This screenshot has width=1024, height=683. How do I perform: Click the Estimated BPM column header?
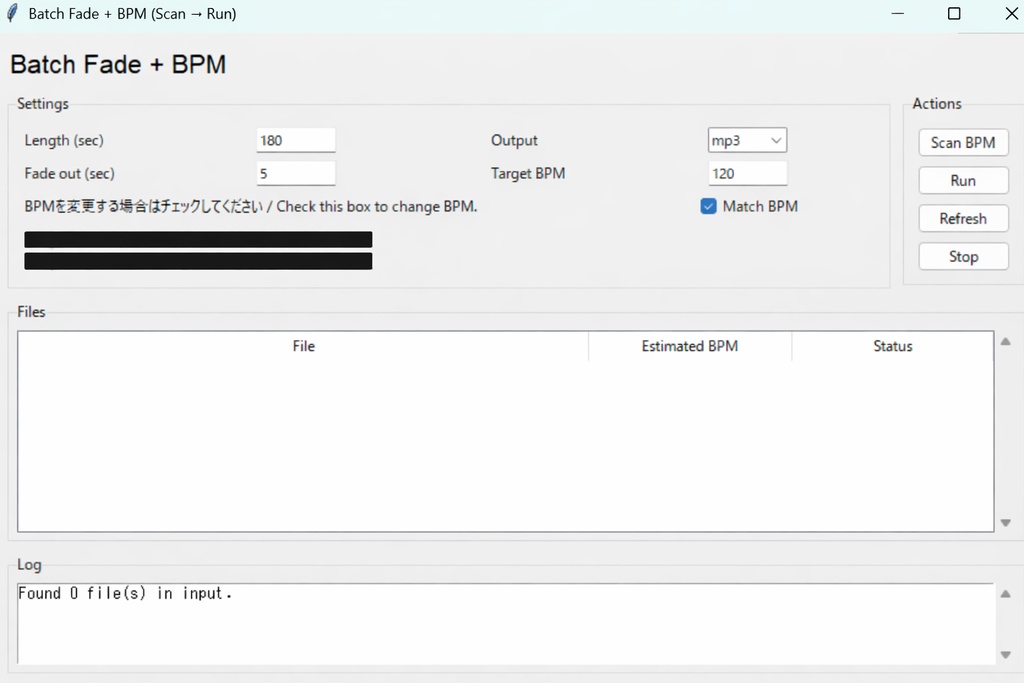pyautogui.click(x=690, y=346)
